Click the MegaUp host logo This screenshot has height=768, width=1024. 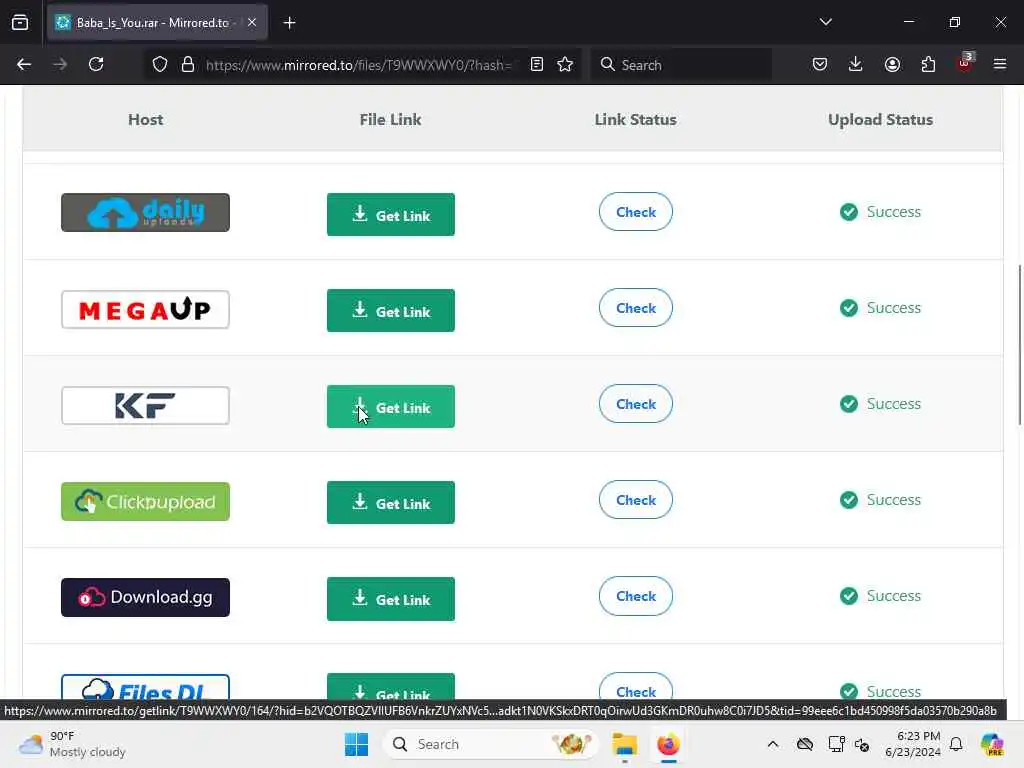click(x=146, y=310)
